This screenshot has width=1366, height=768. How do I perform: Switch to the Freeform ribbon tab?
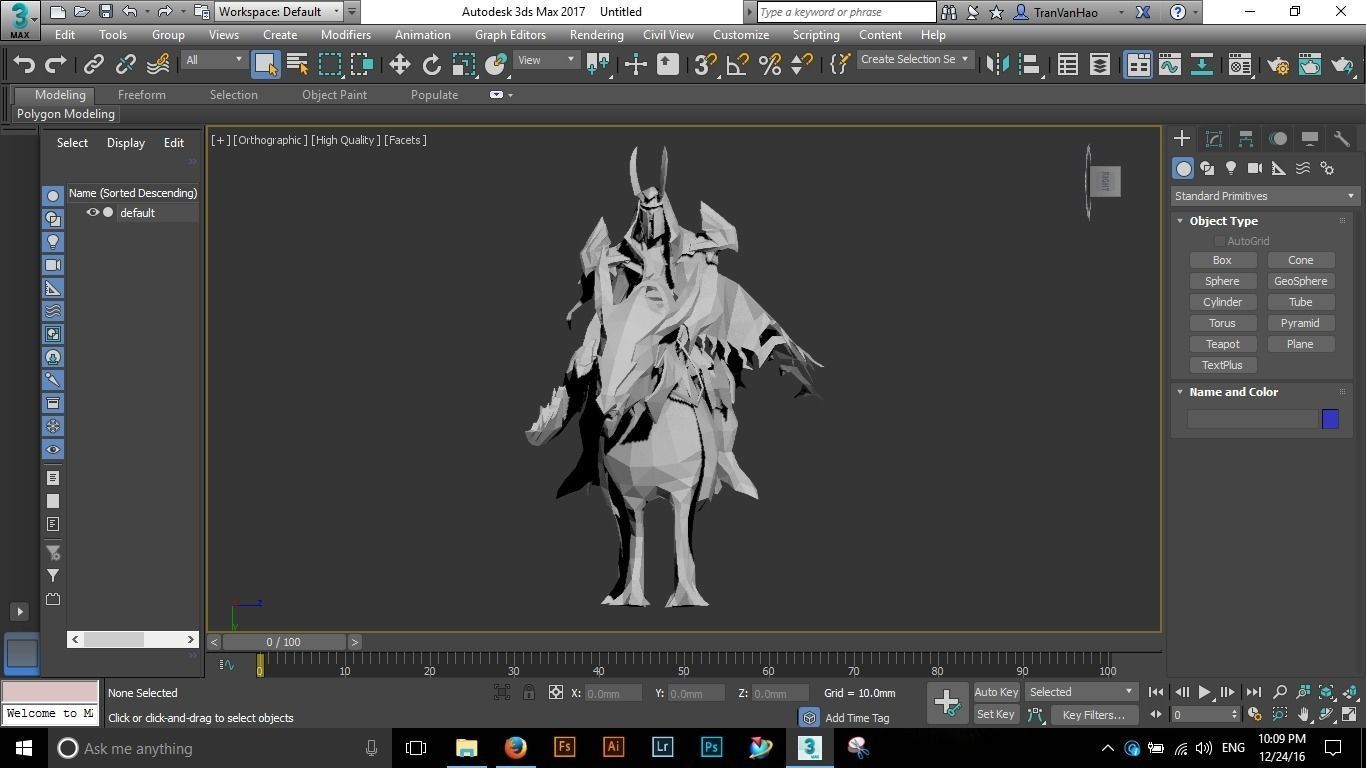click(142, 95)
